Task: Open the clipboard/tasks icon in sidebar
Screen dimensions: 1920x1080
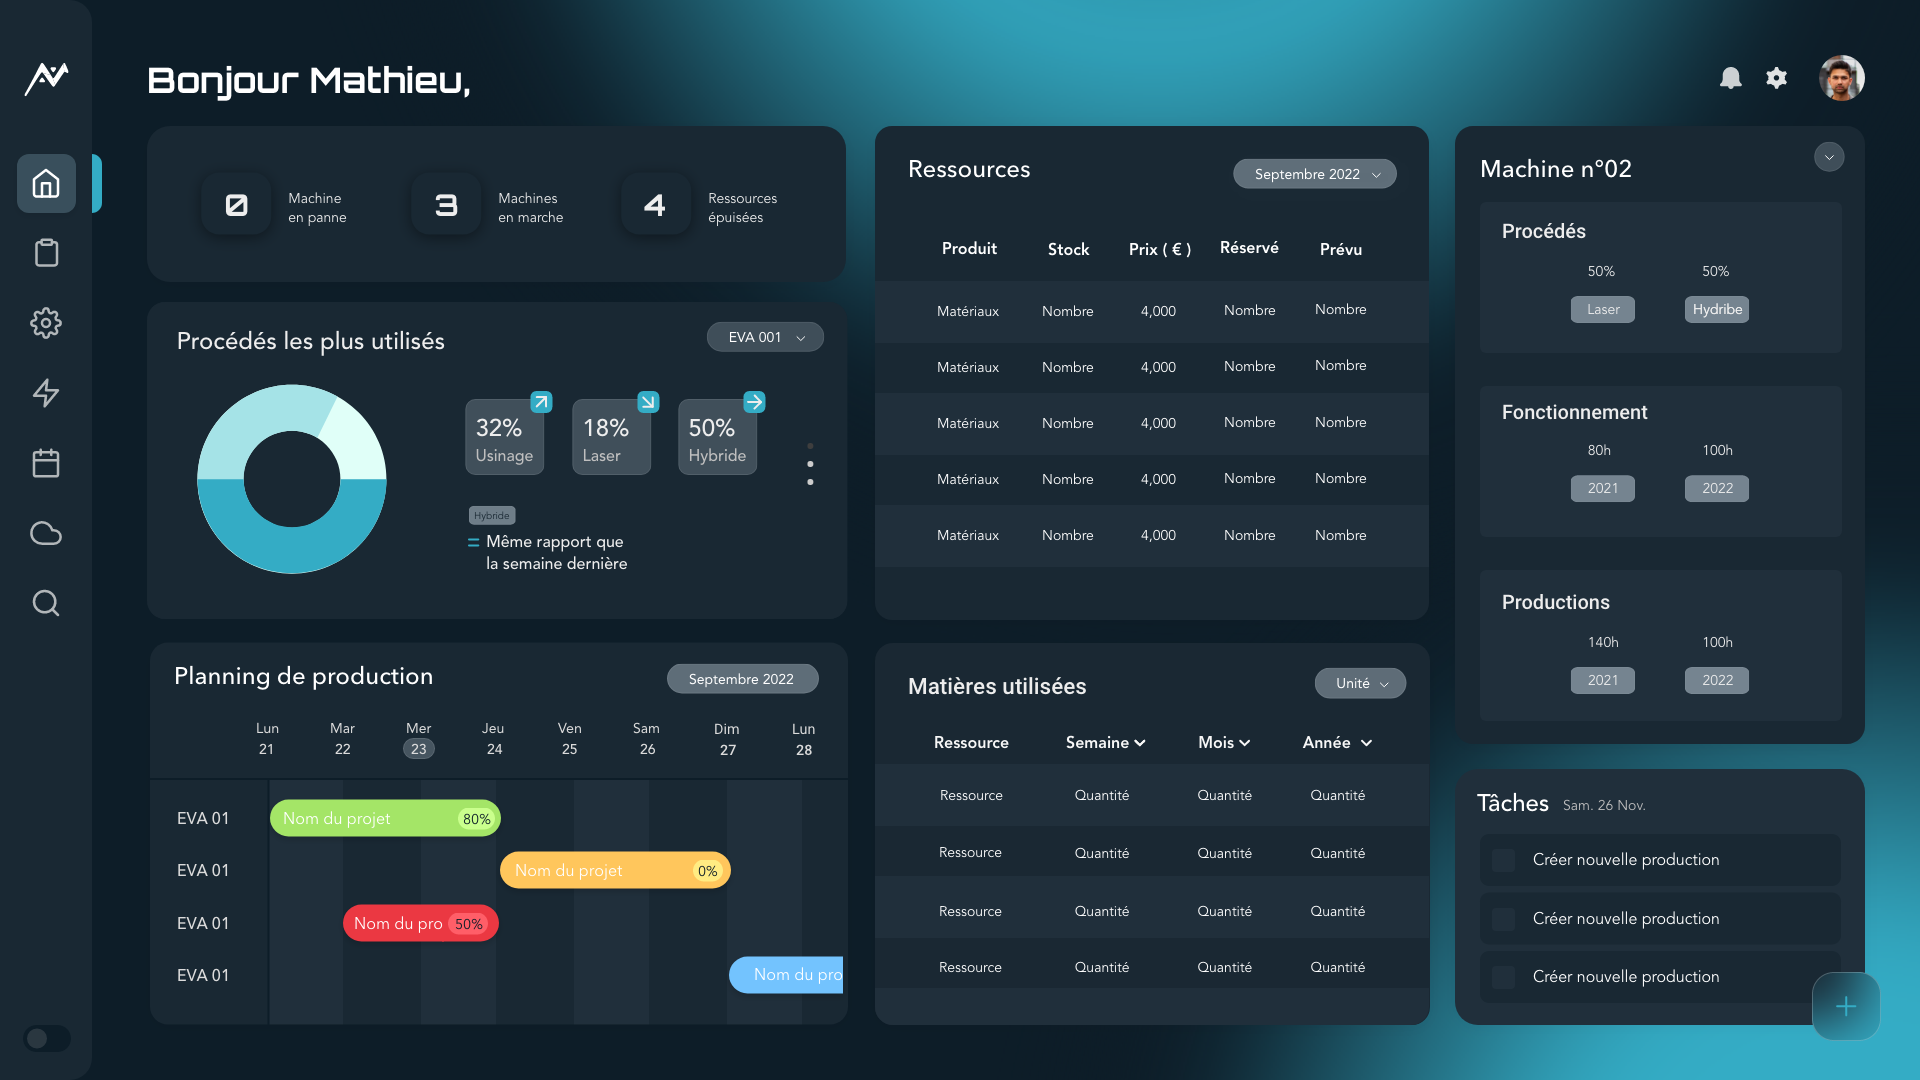Action: coord(46,252)
